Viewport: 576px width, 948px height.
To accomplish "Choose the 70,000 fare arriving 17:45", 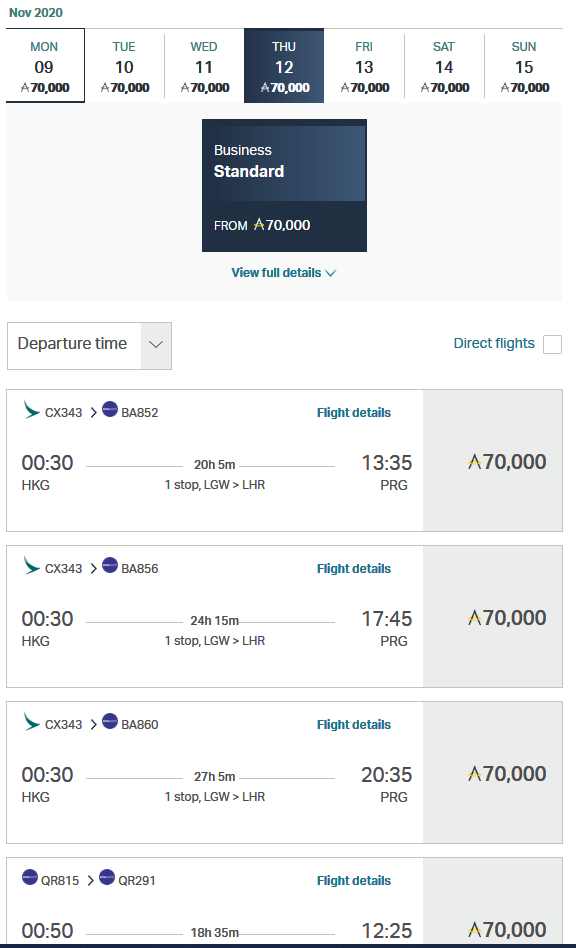I will click(x=493, y=617).
